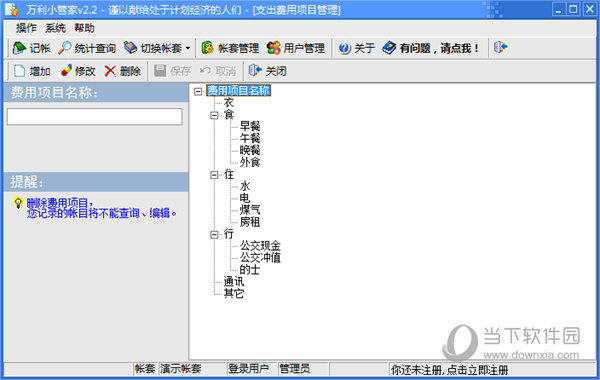Select 房租 in the tree
600x380 pixels.
(x=250, y=222)
